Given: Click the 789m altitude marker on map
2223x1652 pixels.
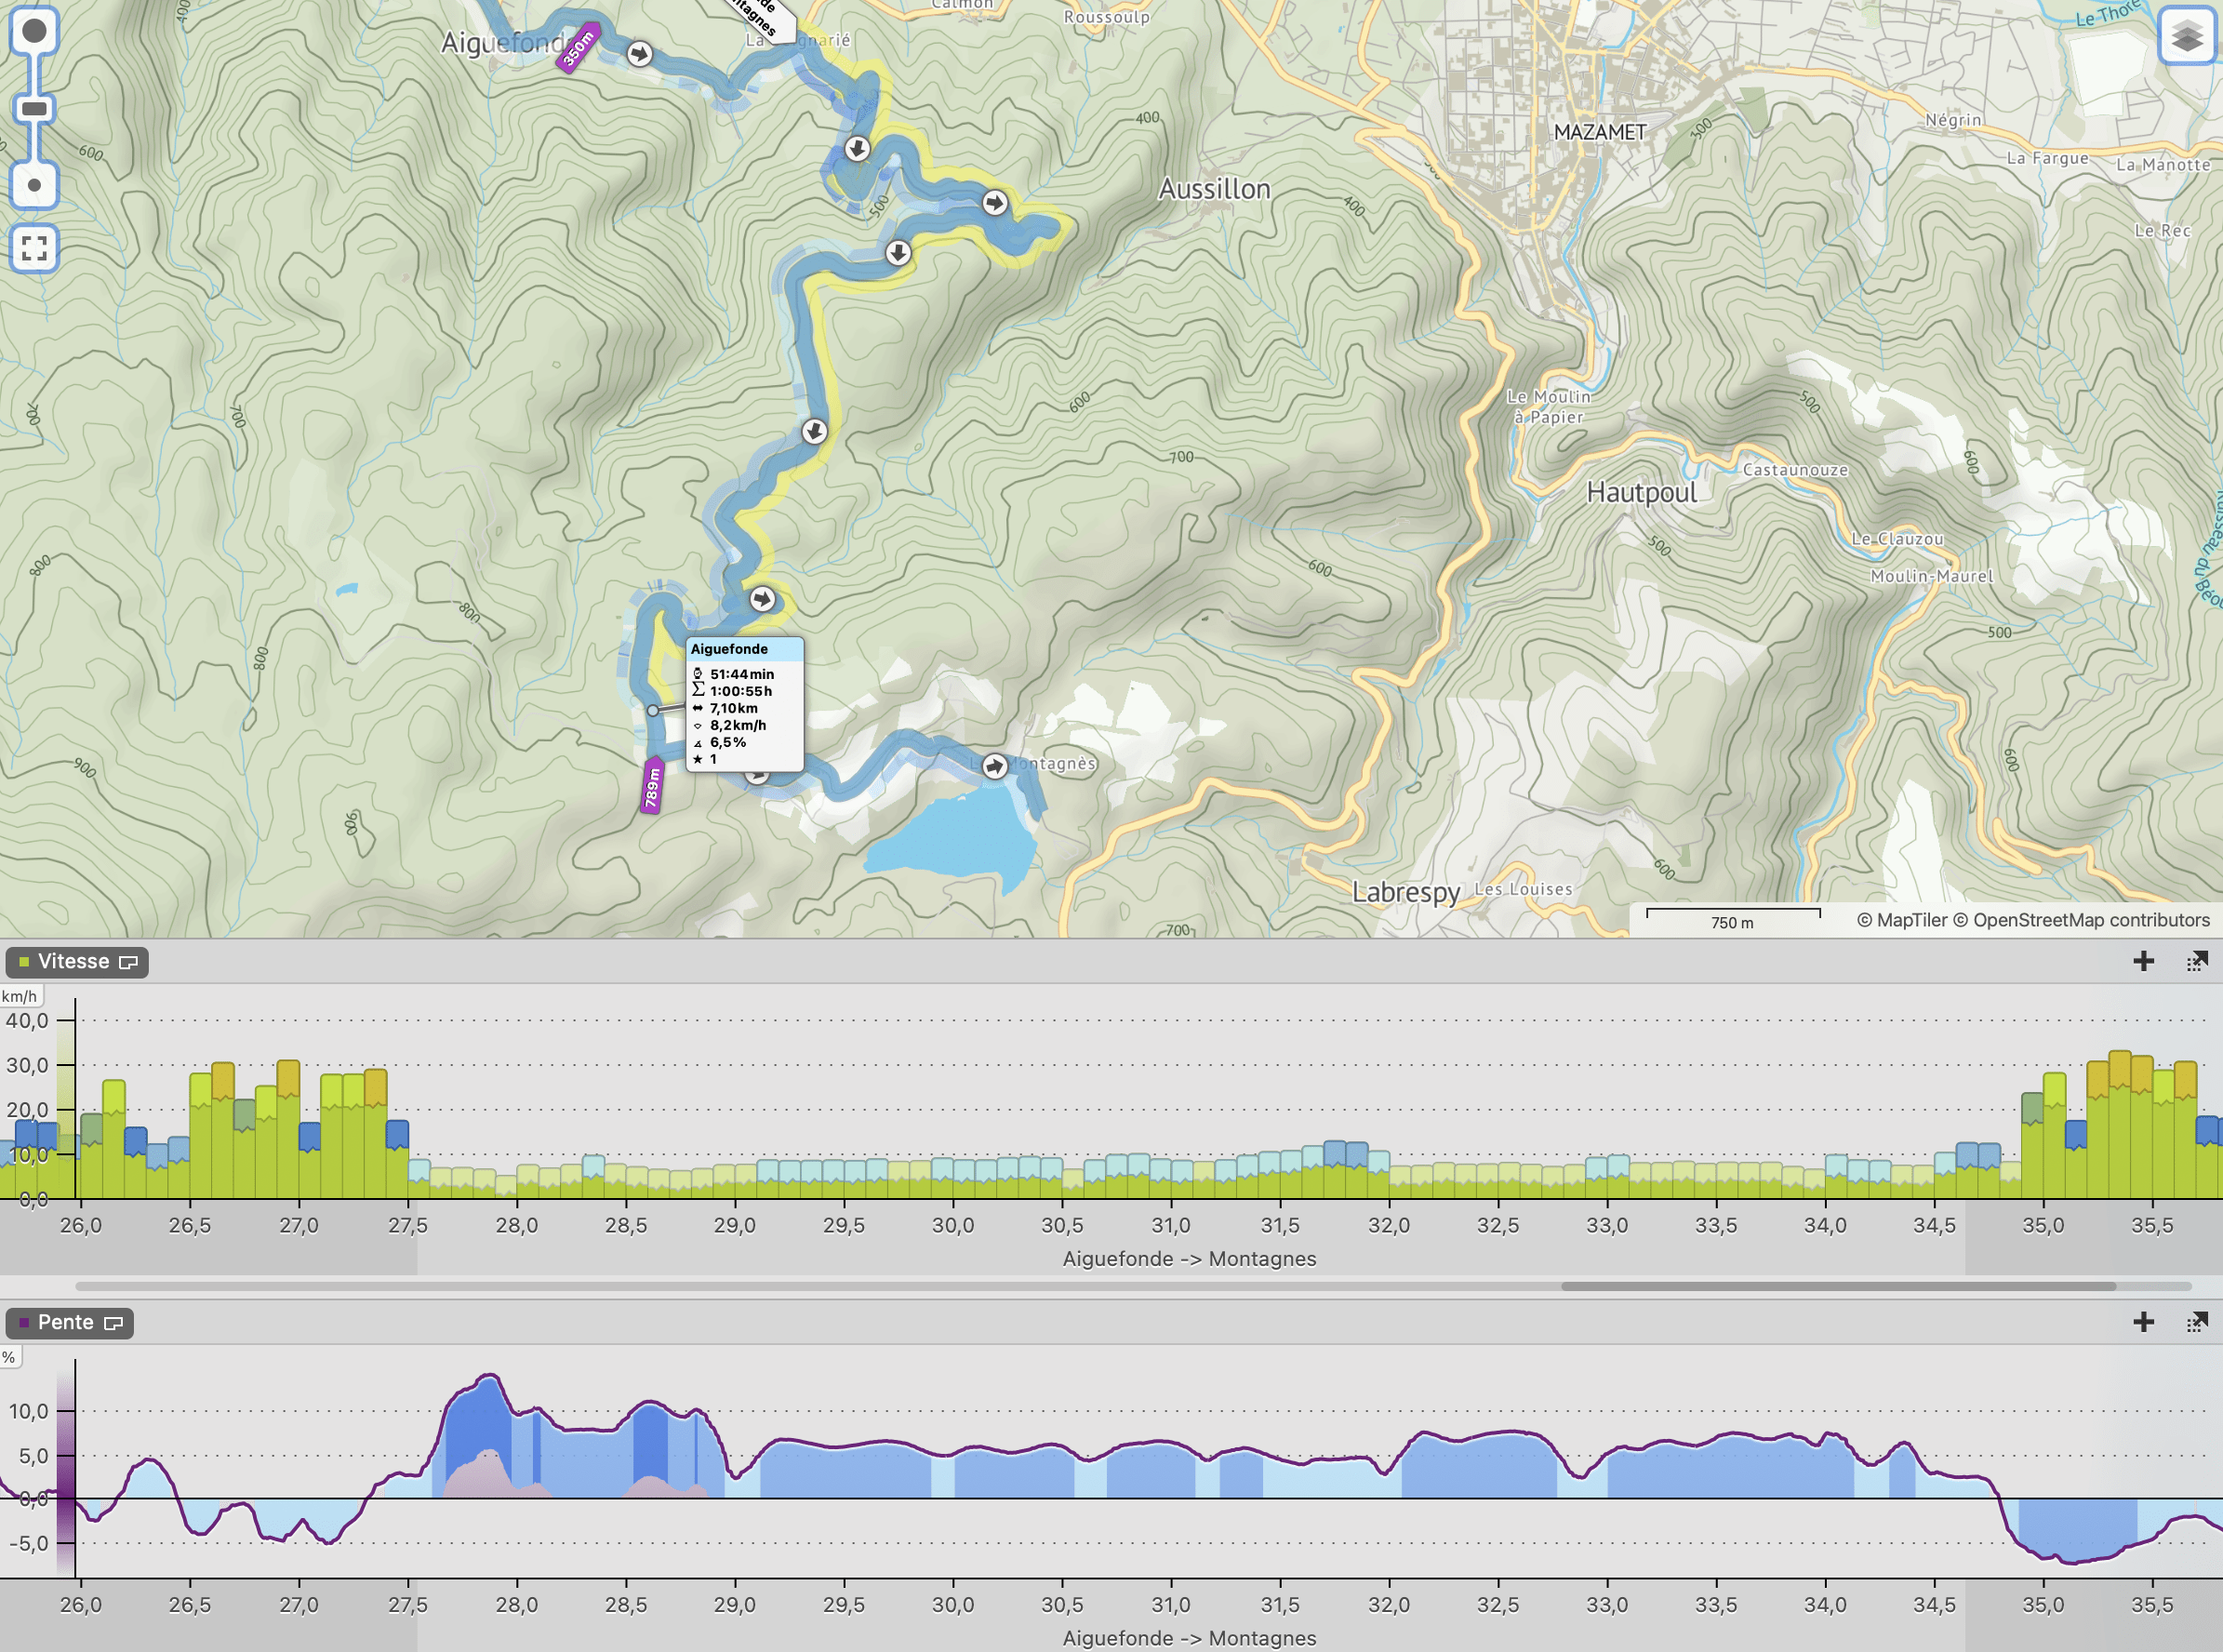Looking at the screenshot, I should [x=652, y=786].
